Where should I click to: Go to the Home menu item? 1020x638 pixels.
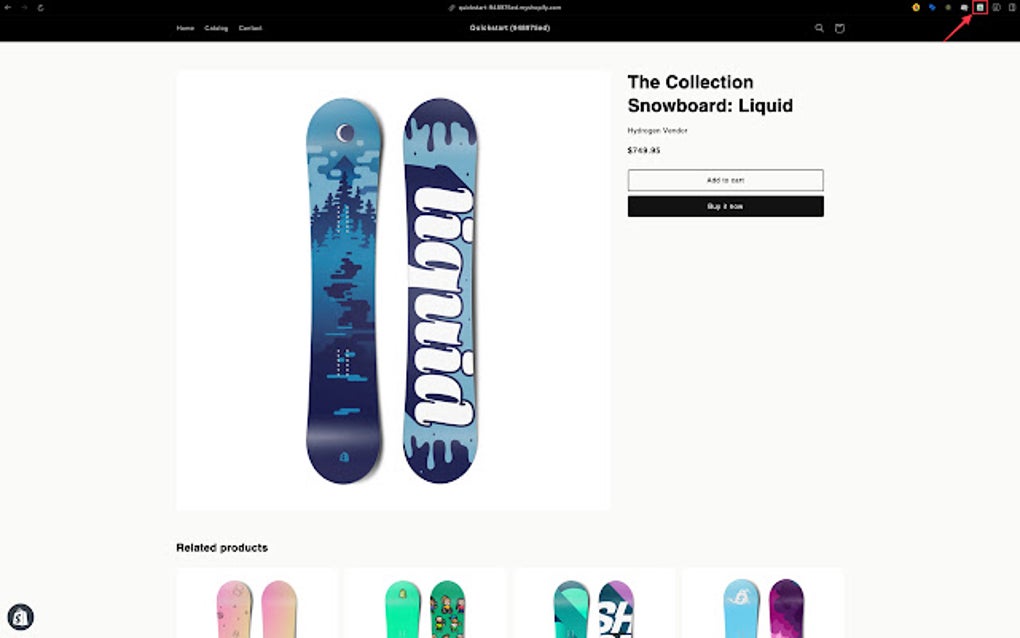[x=185, y=28]
